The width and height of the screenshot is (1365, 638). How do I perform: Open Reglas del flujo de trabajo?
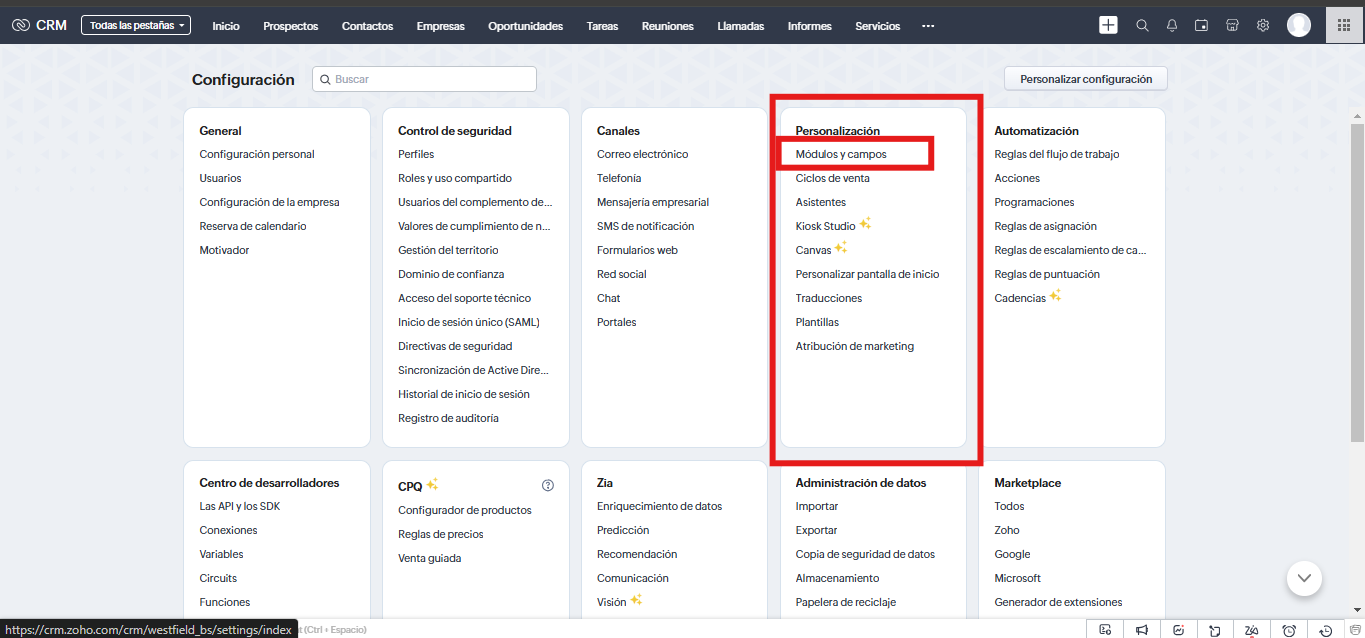1056,154
